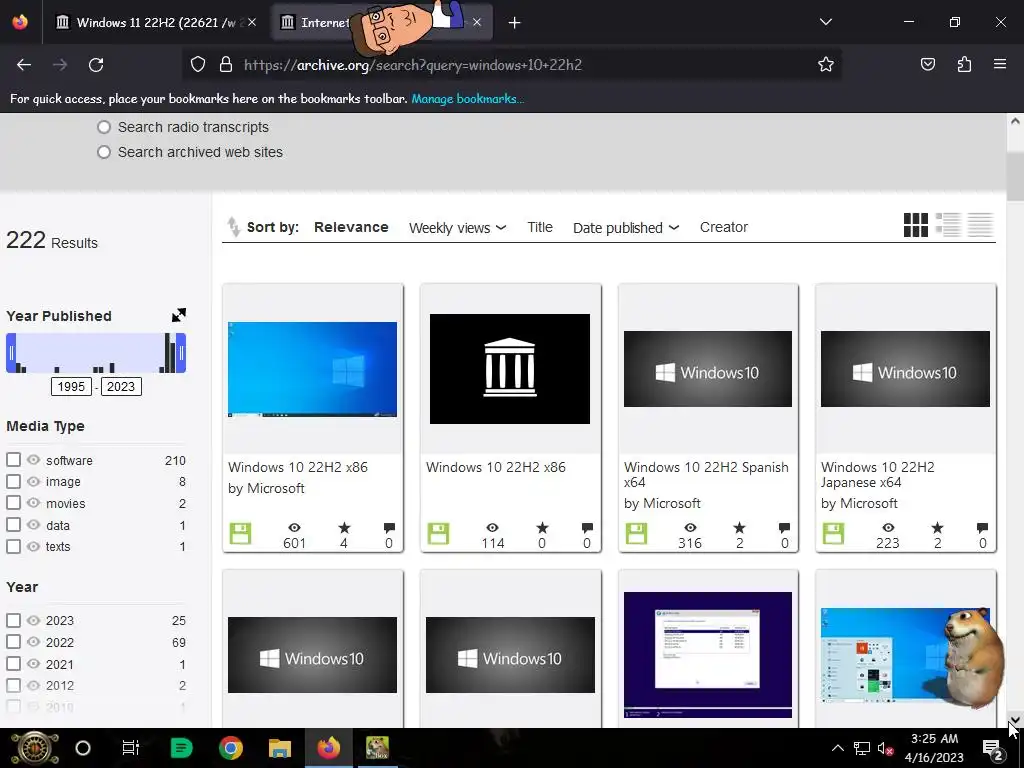This screenshot has height=768, width=1024.
Task: Open File Explorer from taskbar
Action: 280,748
